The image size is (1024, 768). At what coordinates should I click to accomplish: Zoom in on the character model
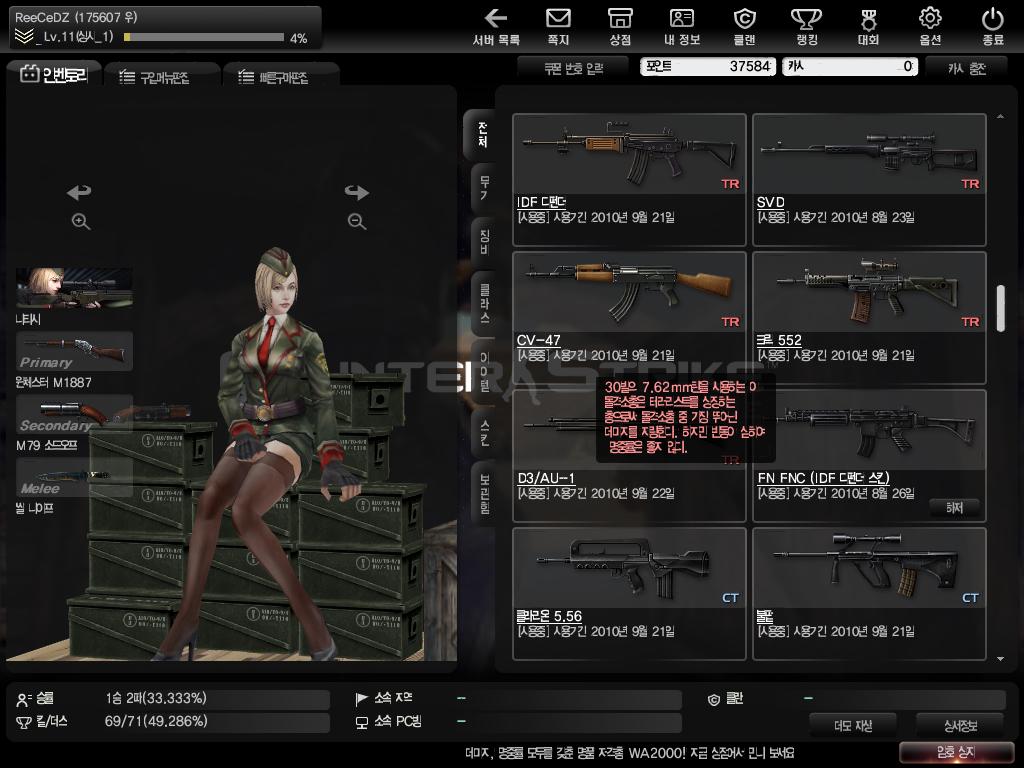tap(80, 221)
